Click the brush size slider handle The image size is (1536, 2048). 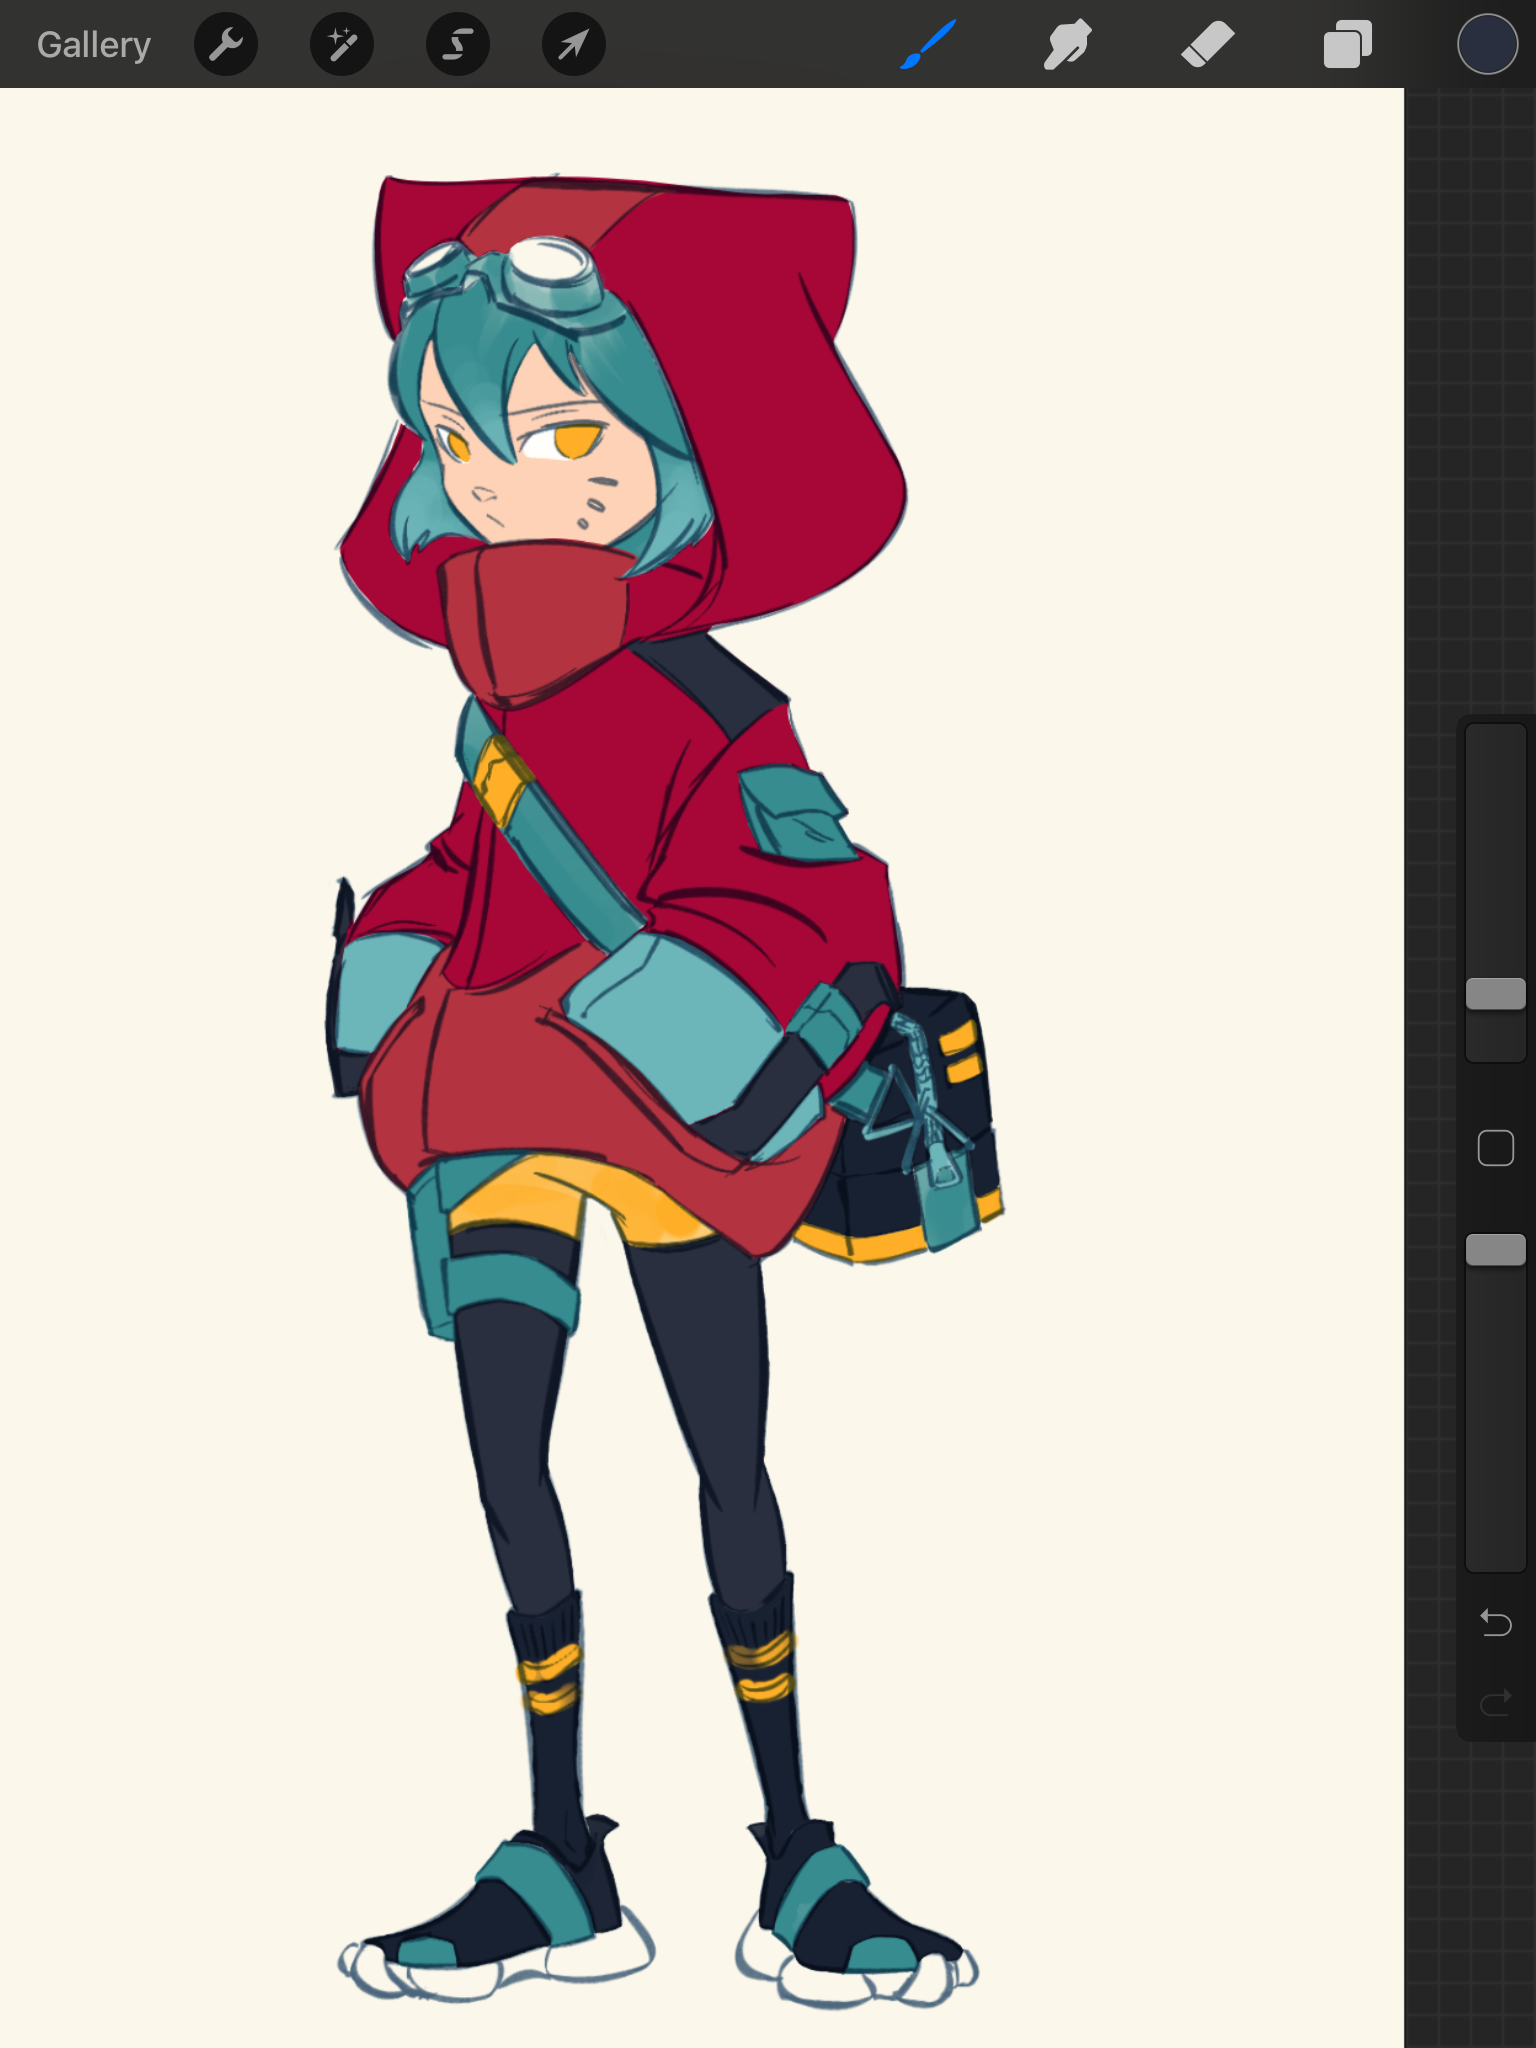(x=1495, y=993)
